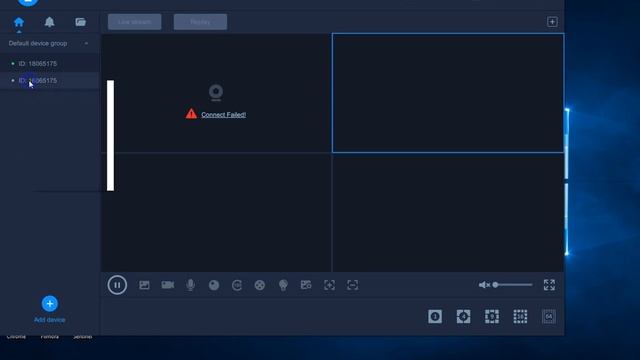Select the Default device group label

click(38, 43)
